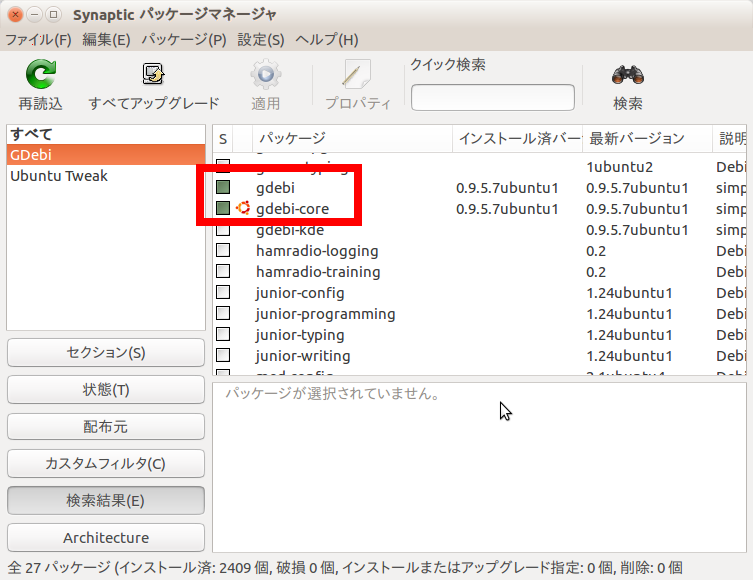The height and width of the screenshot is (580, 753).
Task: Mark checkbox for junior-programming
Action: point(223,313)
